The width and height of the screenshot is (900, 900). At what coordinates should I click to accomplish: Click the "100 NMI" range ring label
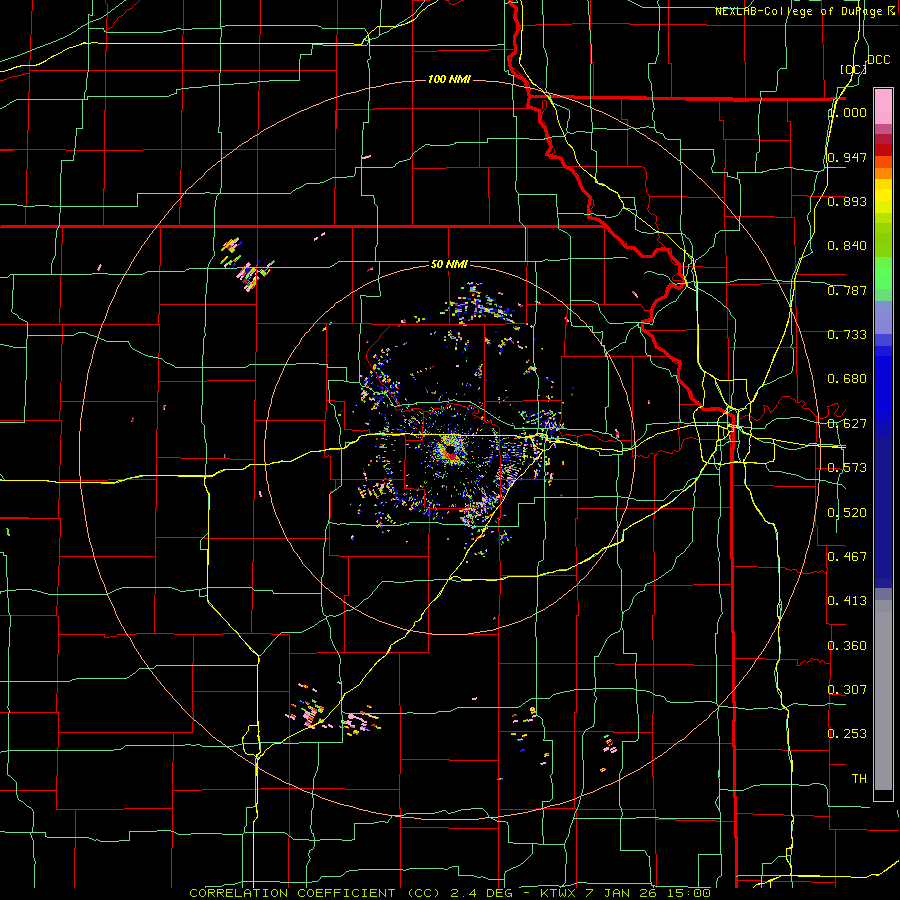click(x=449, y=79)
